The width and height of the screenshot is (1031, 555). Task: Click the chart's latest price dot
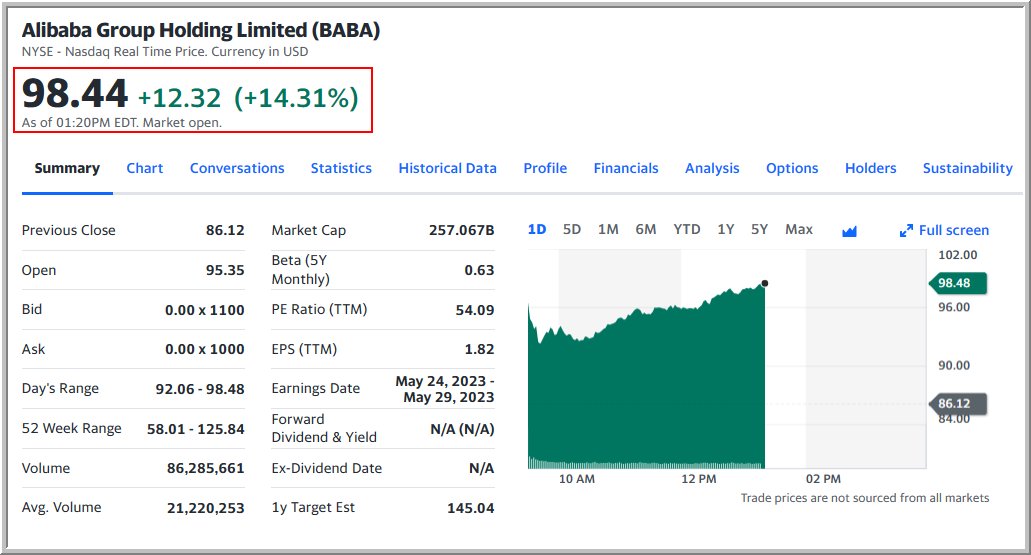click(x=765, y=283)
